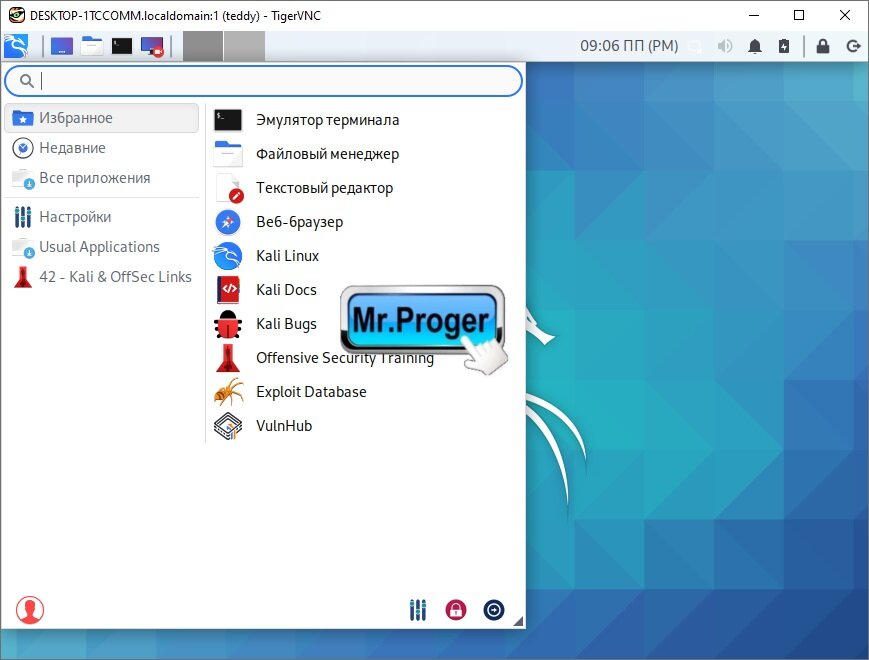
Task: Open settings manager from menu footer
Action: [x=418, y=610]
